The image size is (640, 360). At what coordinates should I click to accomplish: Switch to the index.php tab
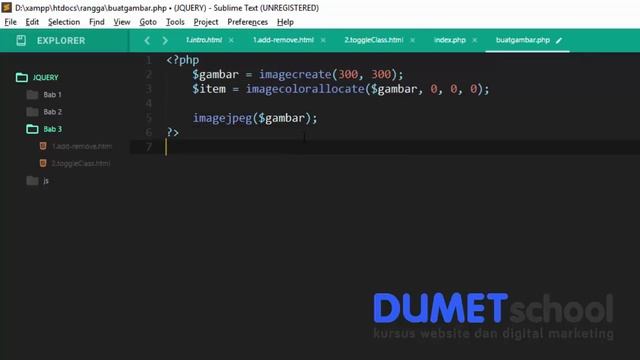coord(449,40)
